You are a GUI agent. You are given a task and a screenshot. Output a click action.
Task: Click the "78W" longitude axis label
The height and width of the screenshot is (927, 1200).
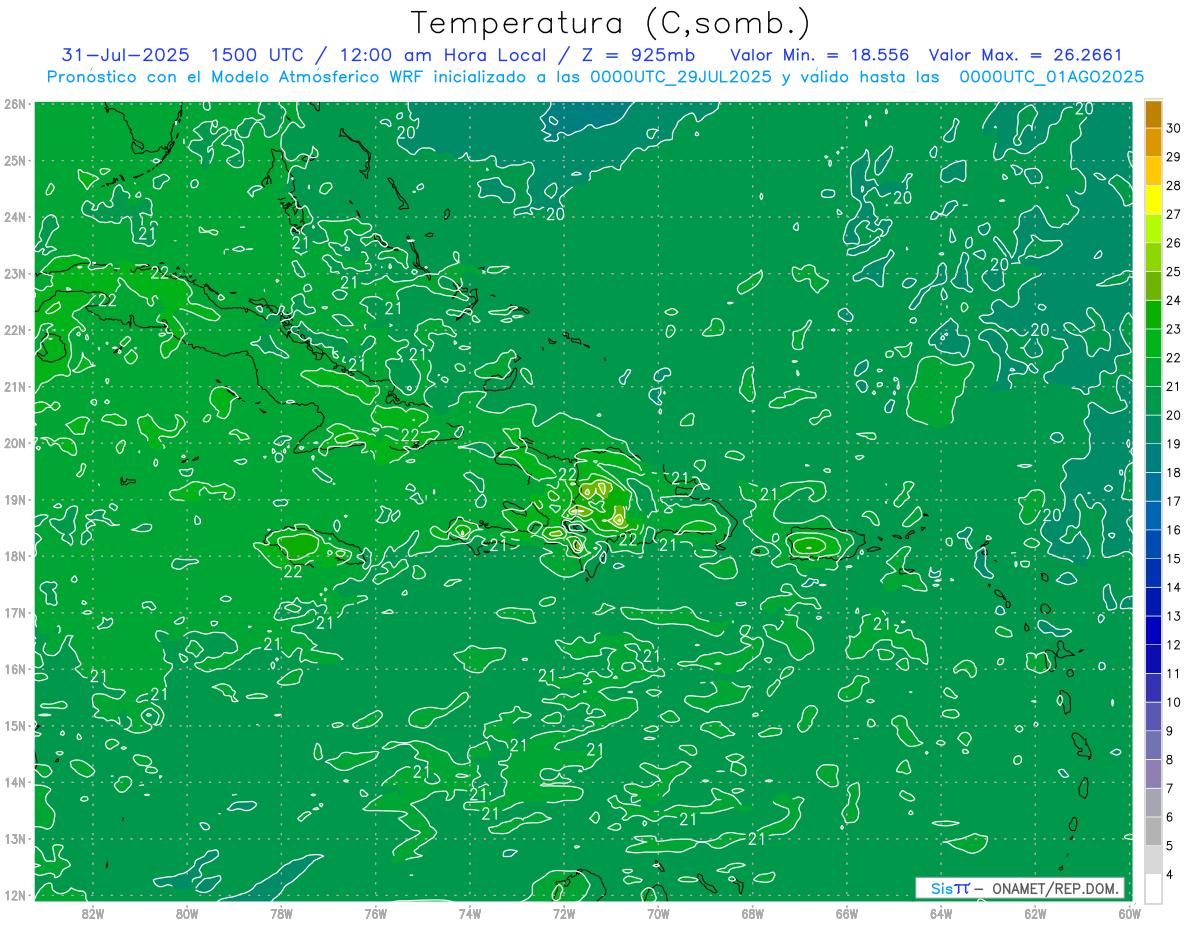(281, 913)
